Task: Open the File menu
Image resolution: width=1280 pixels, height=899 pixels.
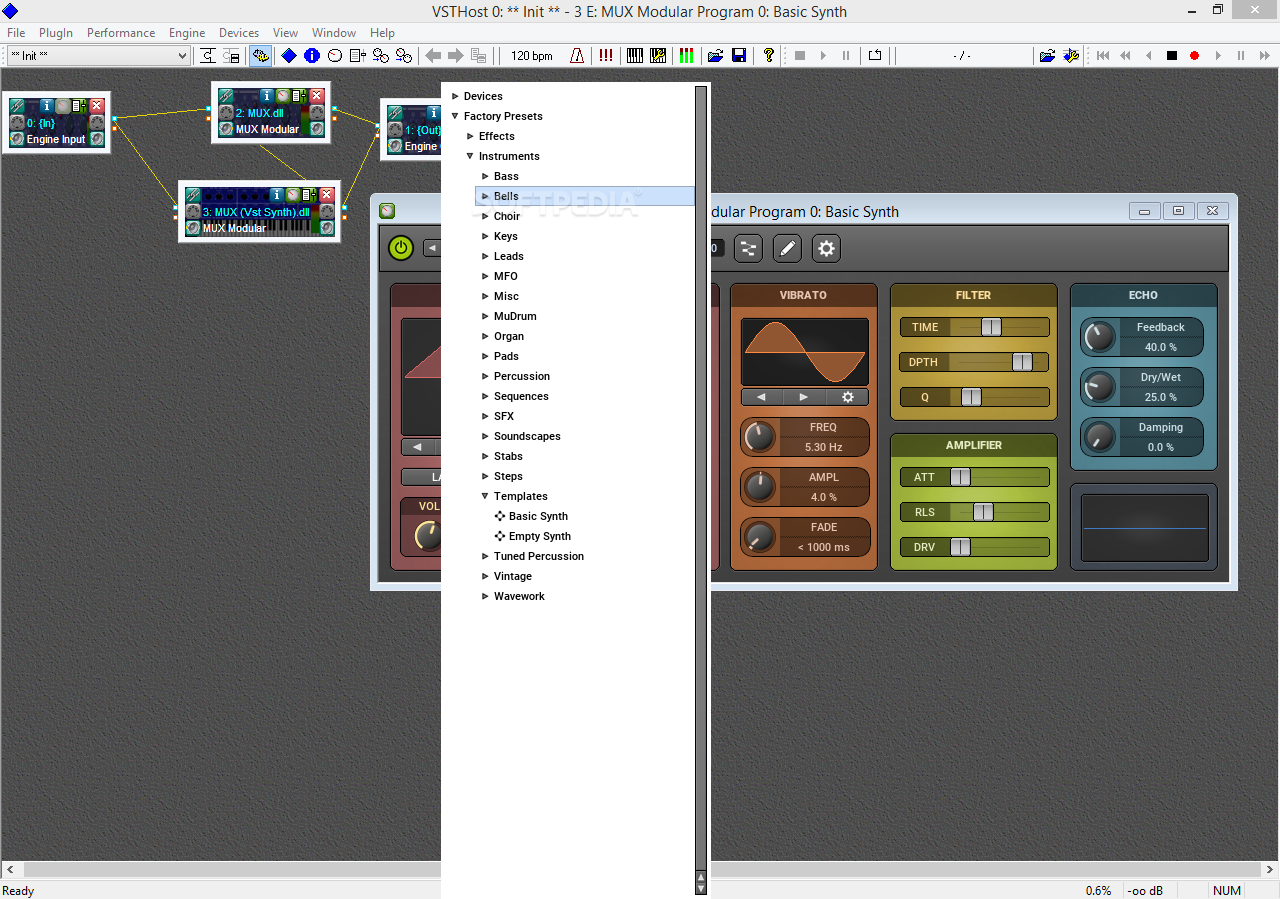Action: 16,33
